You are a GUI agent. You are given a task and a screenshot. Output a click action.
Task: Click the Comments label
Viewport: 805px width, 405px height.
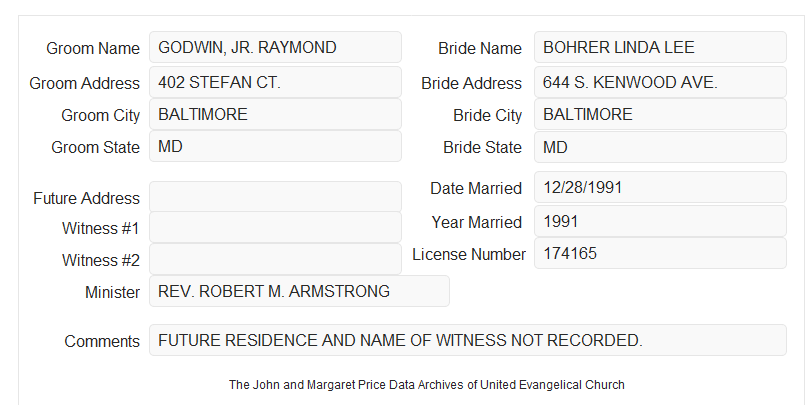click(102, 341)
